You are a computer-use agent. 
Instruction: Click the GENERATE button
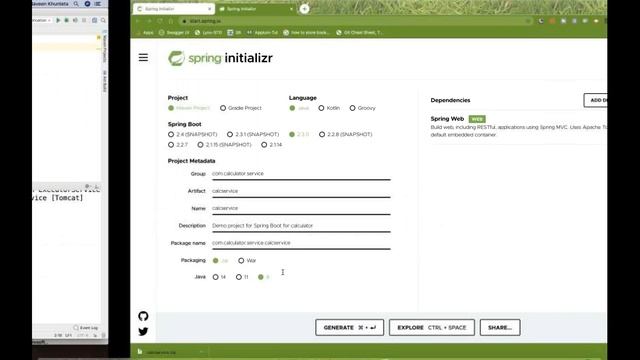tap(349, 327)
